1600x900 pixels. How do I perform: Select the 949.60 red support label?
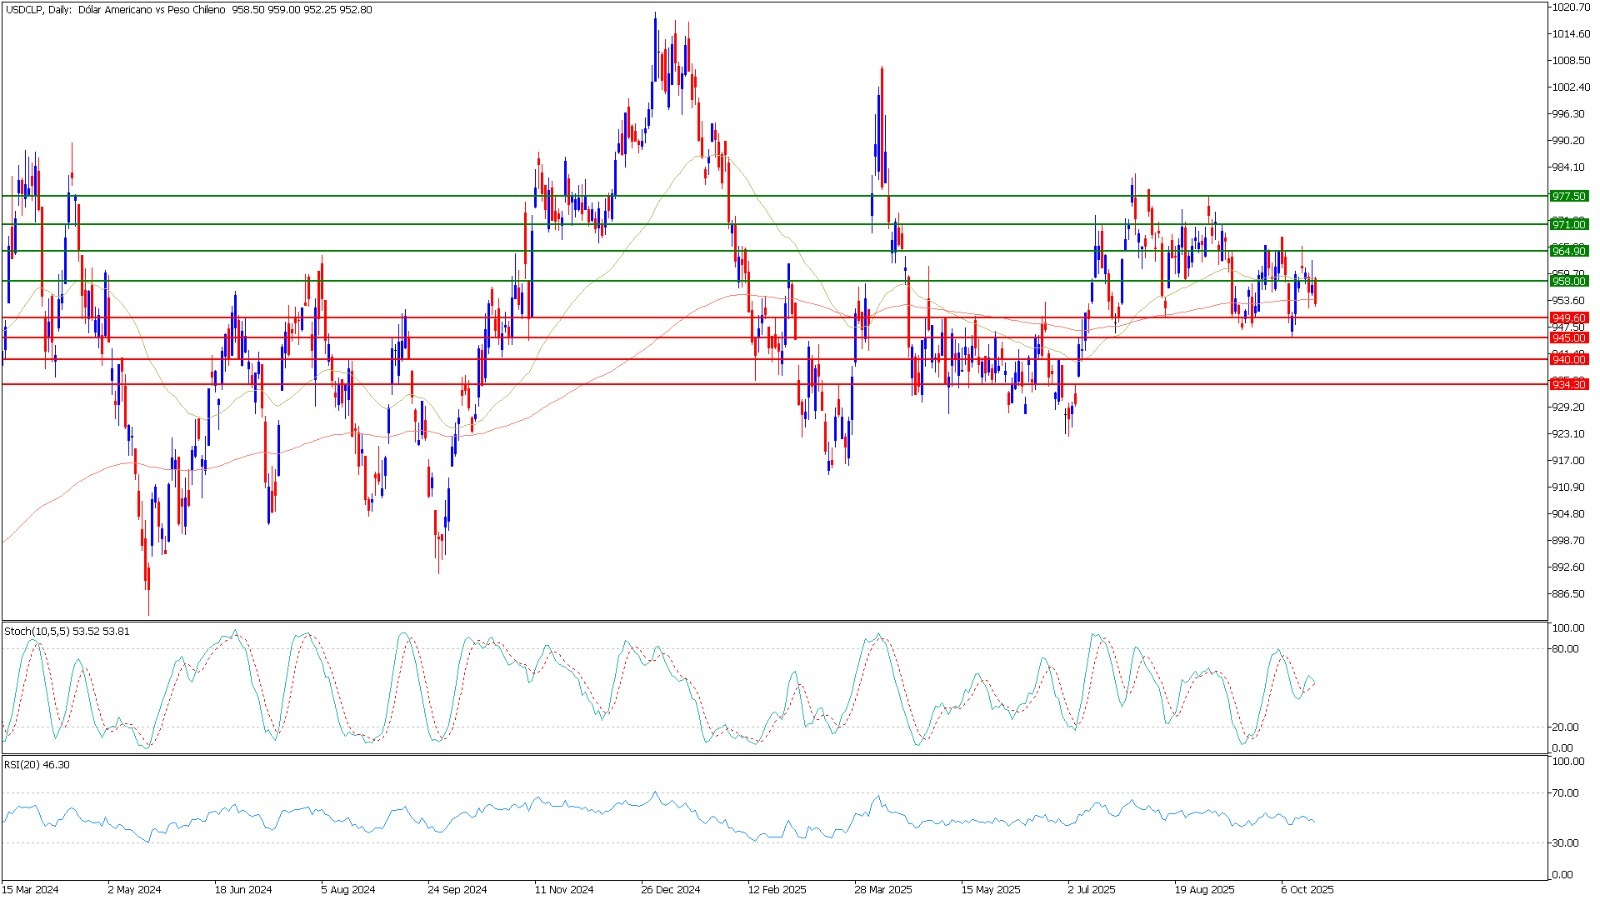click(1568, 318)
